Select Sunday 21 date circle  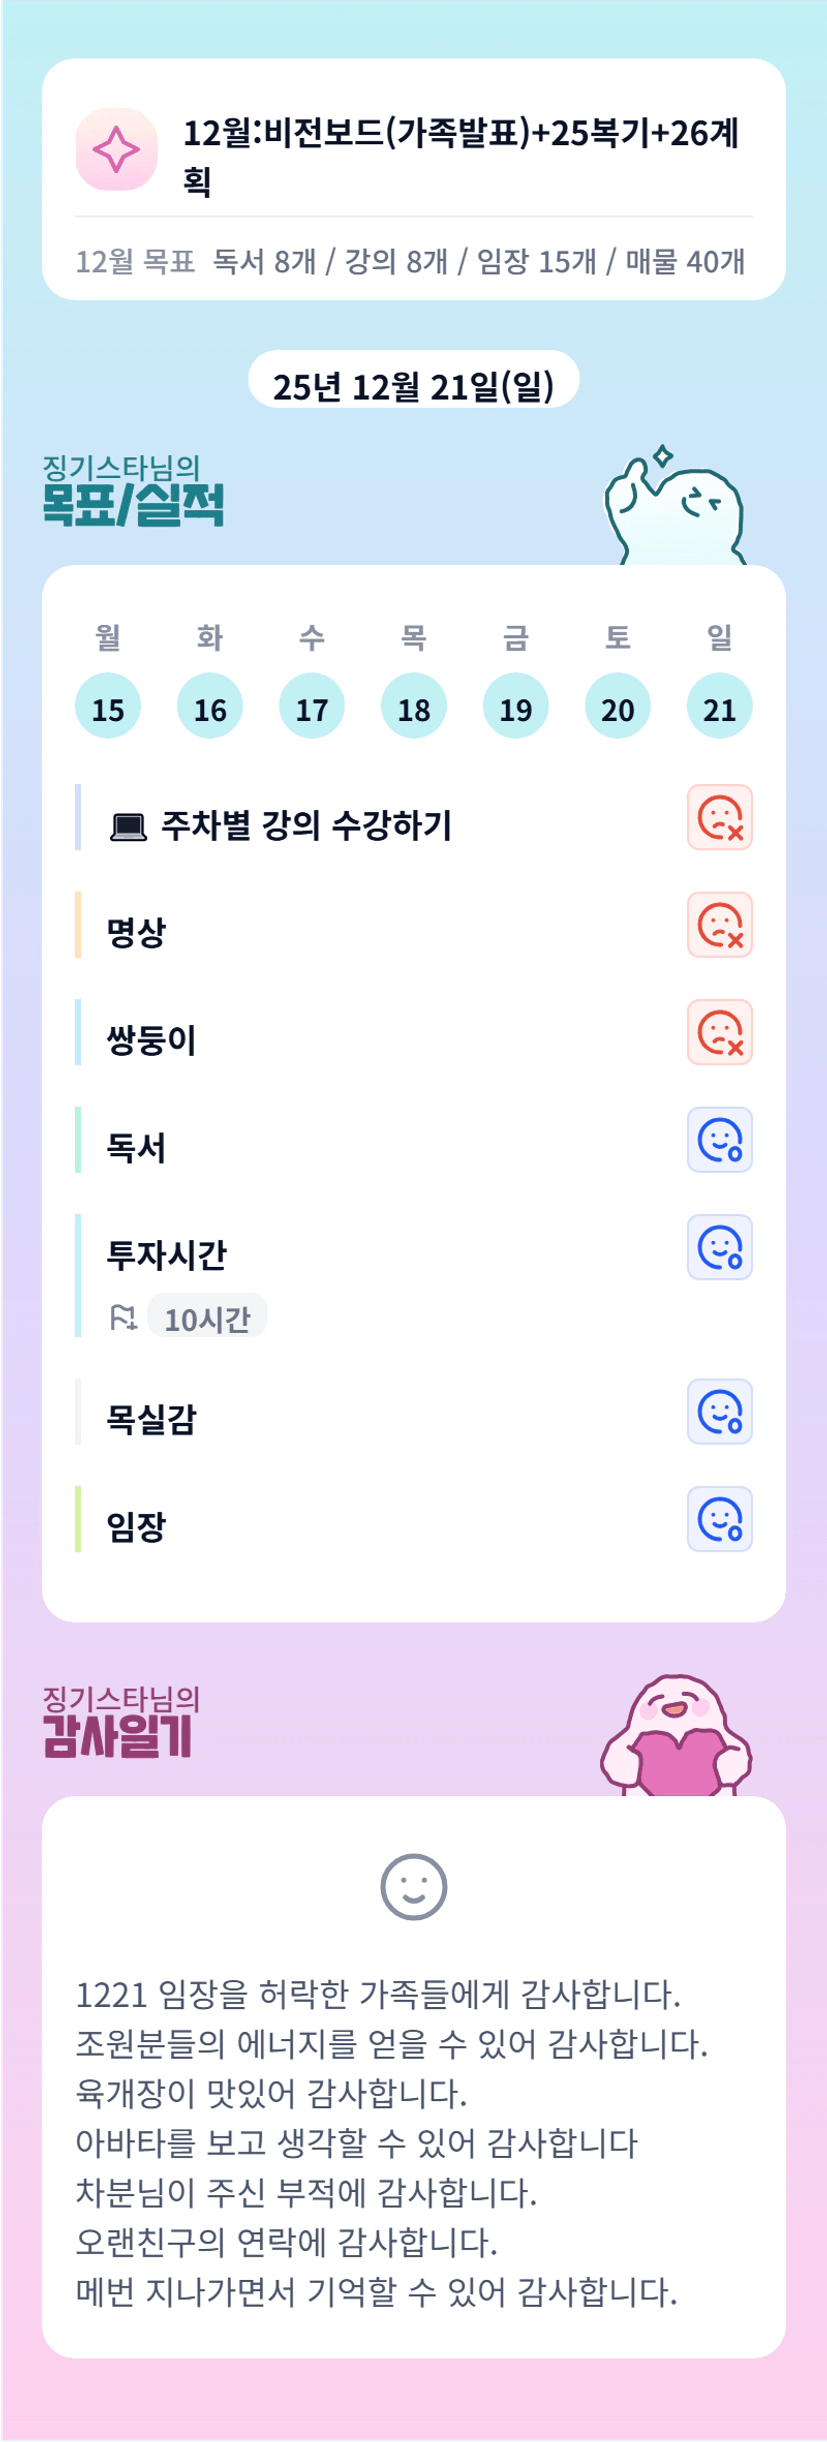coord(719,706)
